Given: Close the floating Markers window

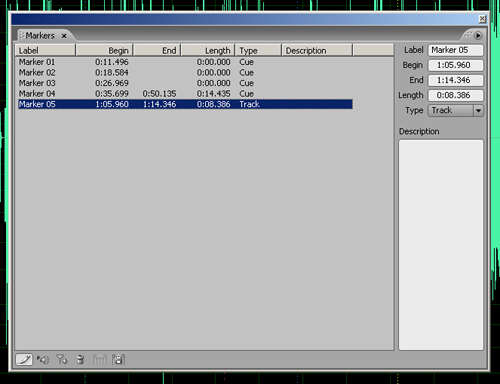Looking at the screenshot, I should tap(482, 19).
